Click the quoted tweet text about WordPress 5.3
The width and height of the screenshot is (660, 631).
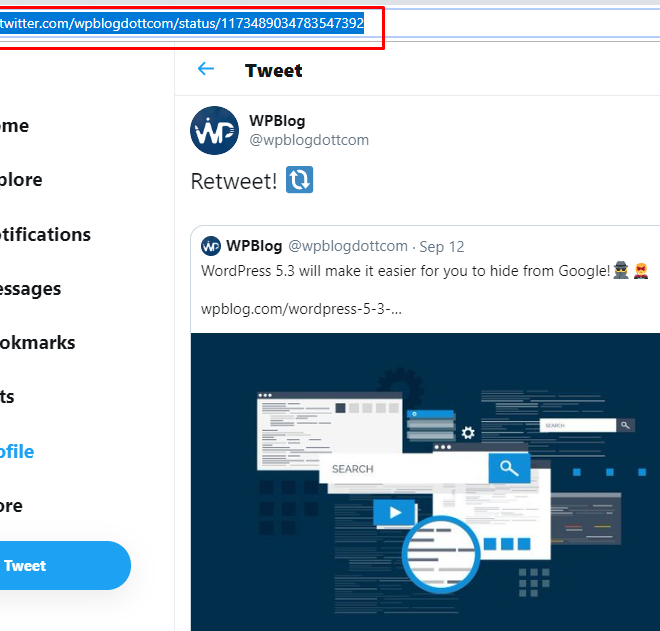pos(425,271)
